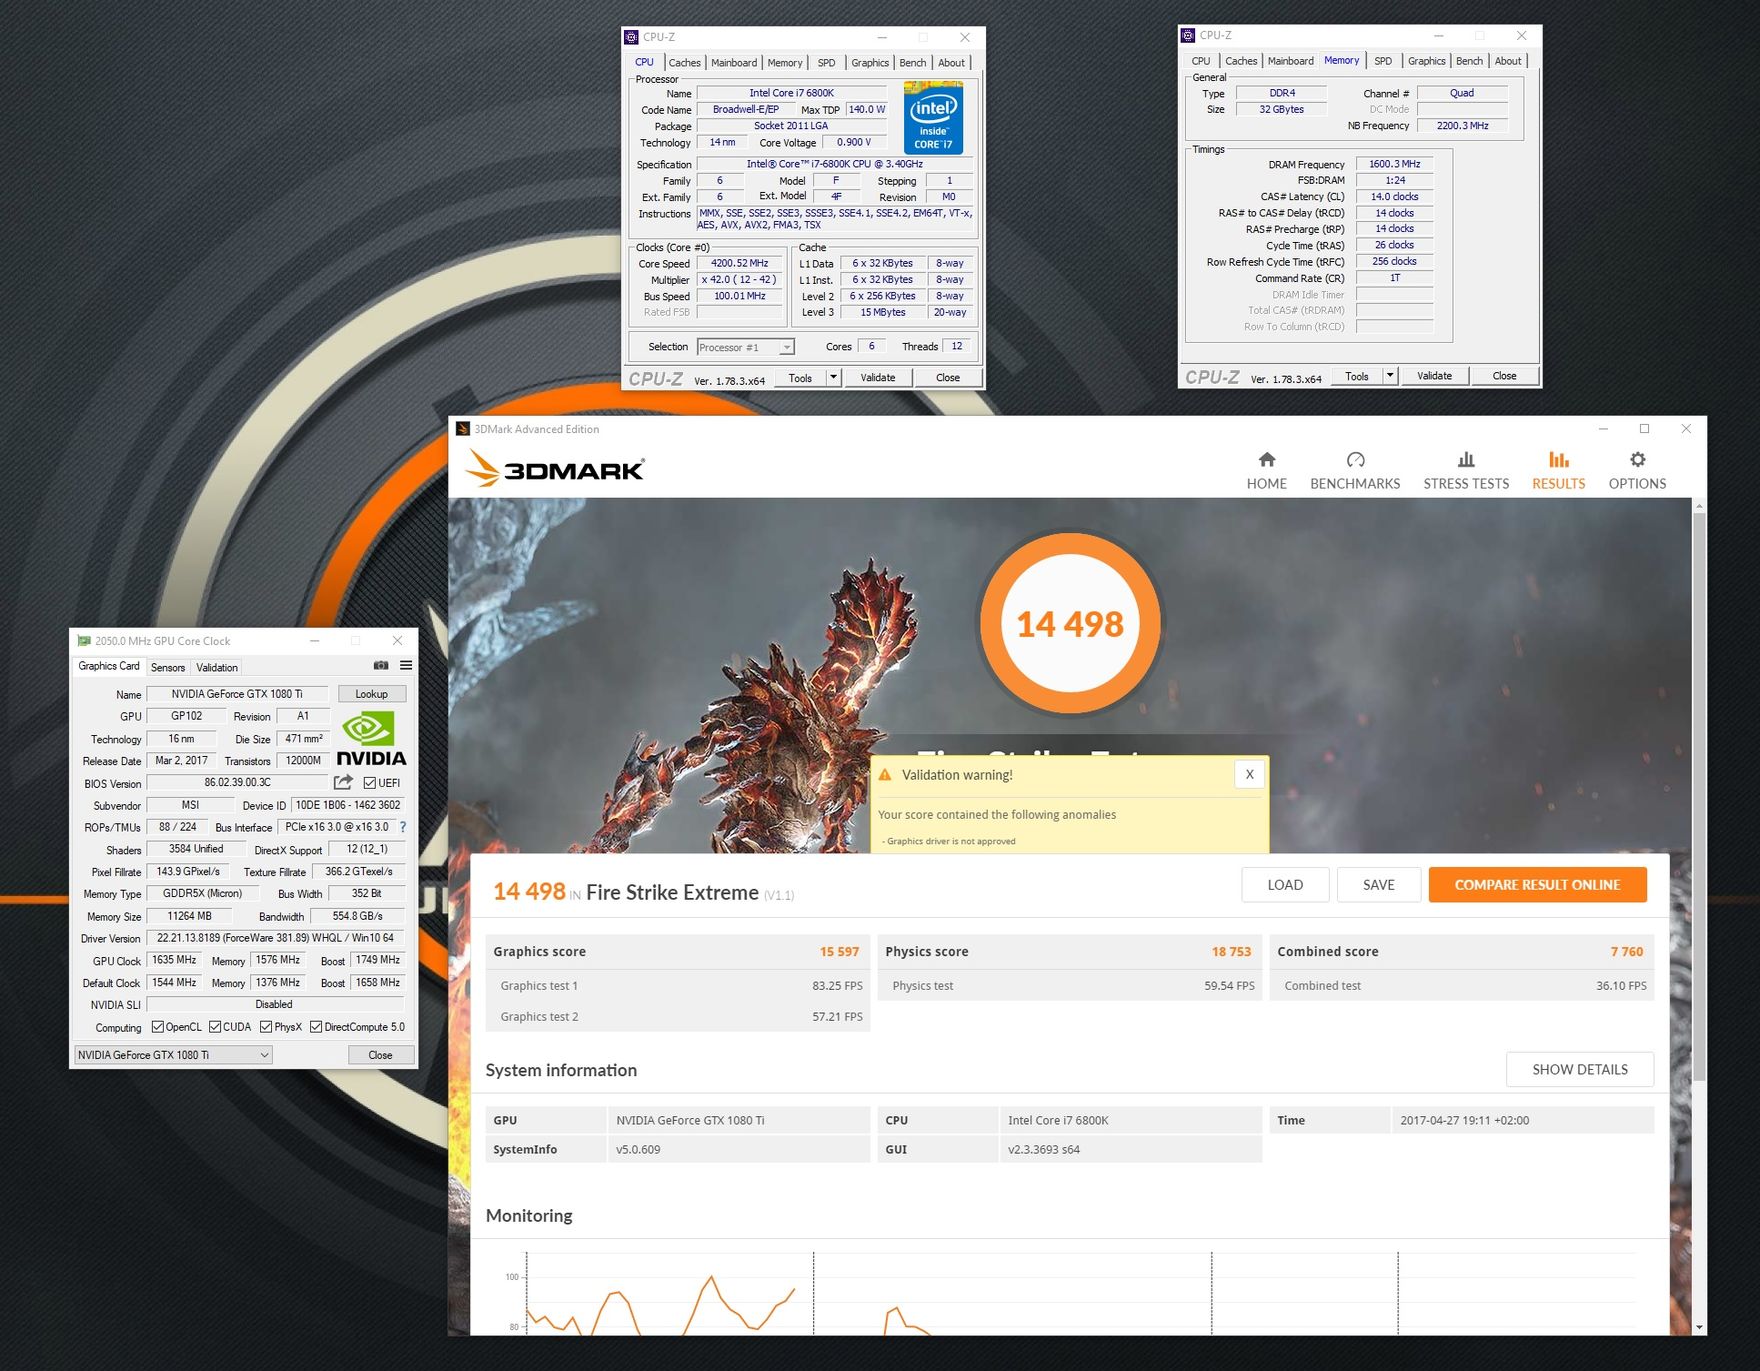Click the Intel Core i7 badge in CPU-Z

tap(933, 118)
